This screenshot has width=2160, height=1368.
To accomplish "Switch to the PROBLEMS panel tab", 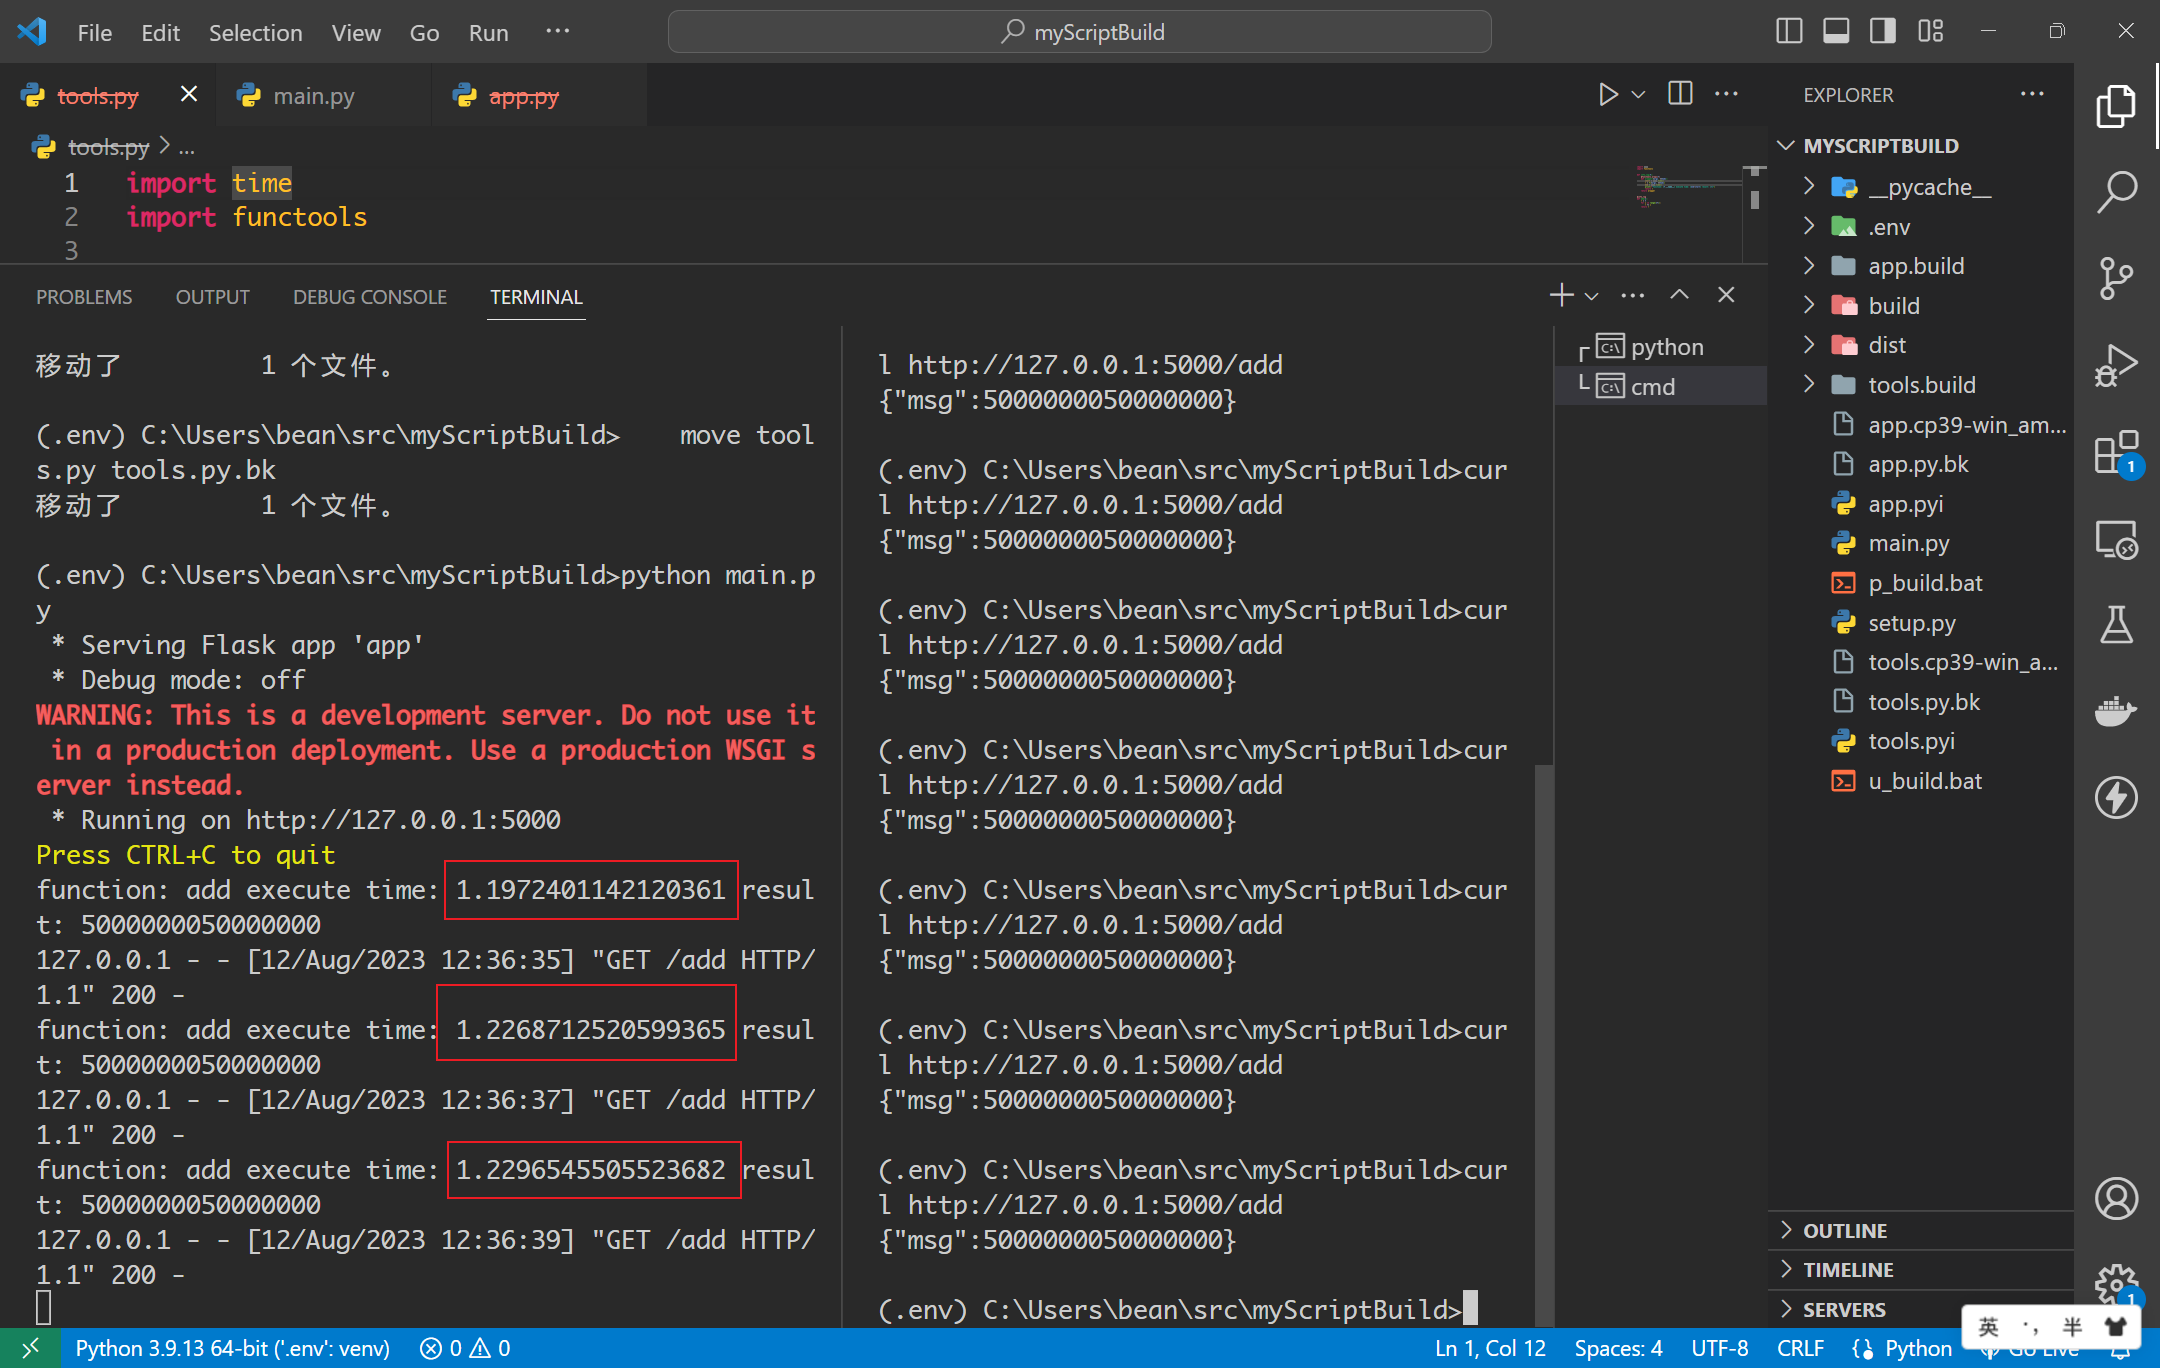I will [x=84, y=297].
